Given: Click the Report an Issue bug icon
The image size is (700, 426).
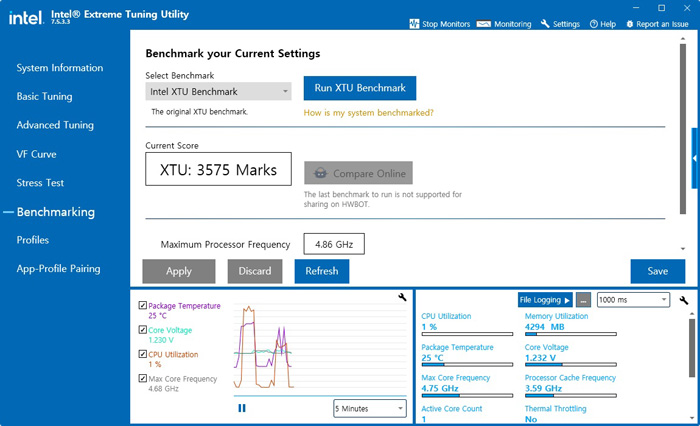Looking at the screenshot, I should coord(630,24).
